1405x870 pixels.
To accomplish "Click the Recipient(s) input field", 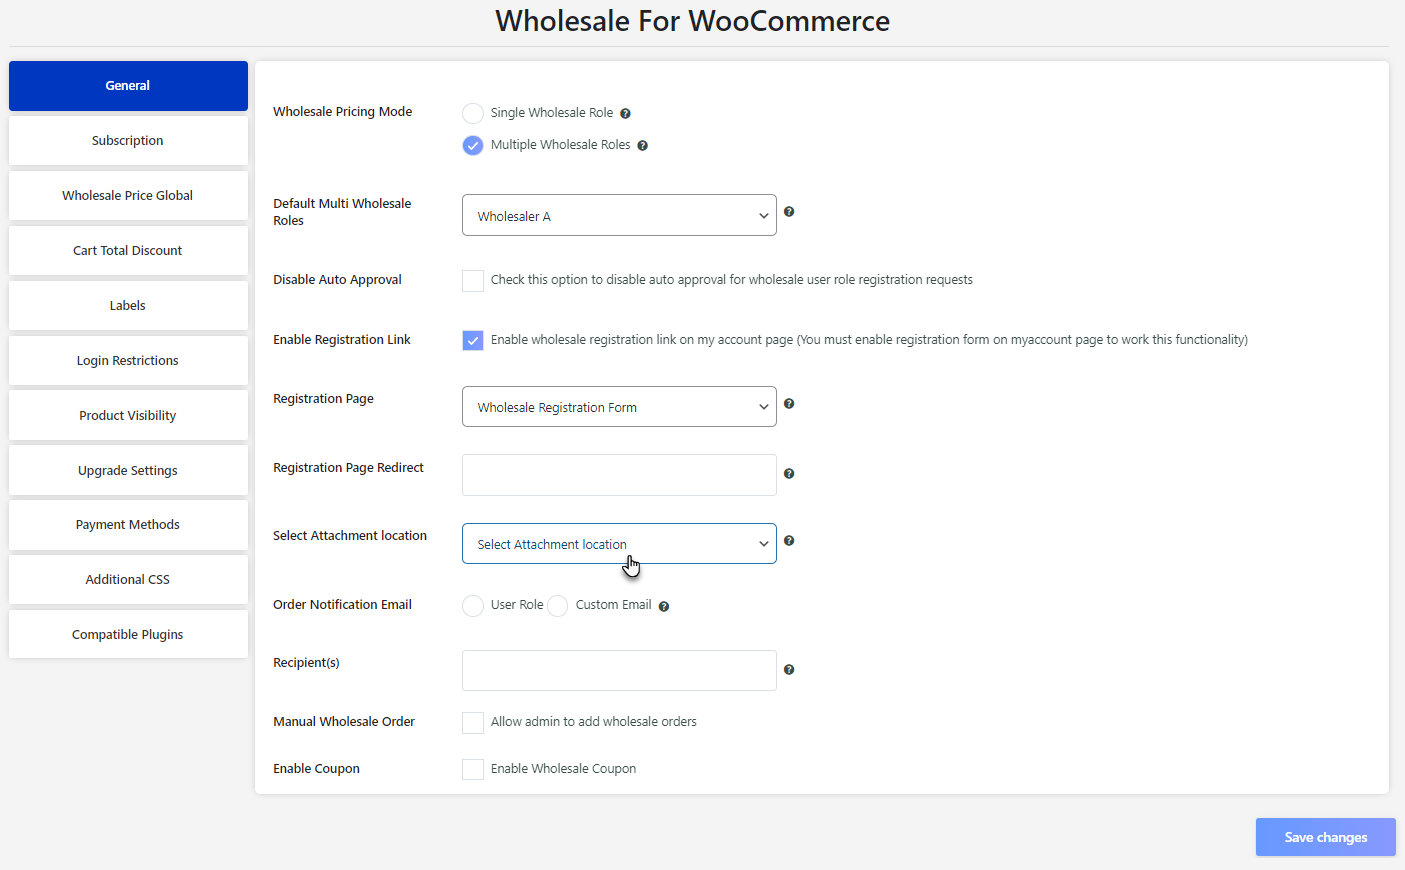I will tap(619, 671).
